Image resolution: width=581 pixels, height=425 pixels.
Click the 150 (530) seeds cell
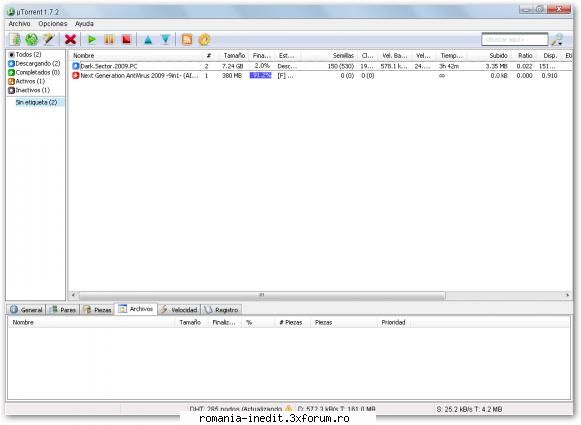click(x=341, y=66)
